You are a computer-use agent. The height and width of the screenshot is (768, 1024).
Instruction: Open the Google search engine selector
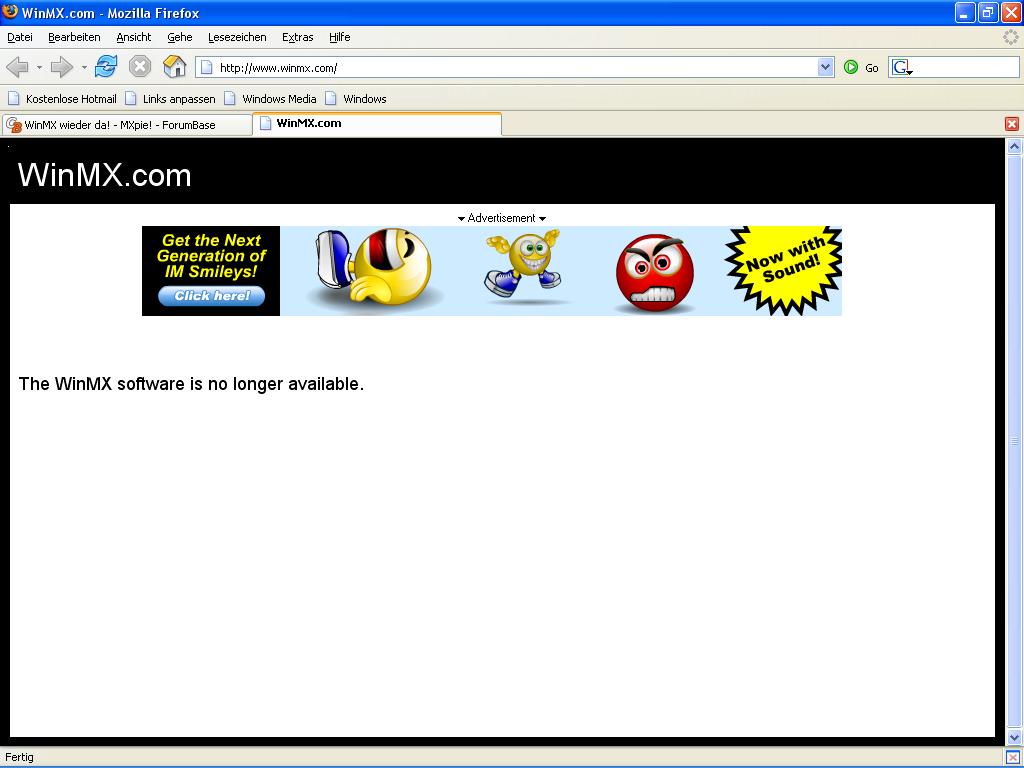pos(903,67)
